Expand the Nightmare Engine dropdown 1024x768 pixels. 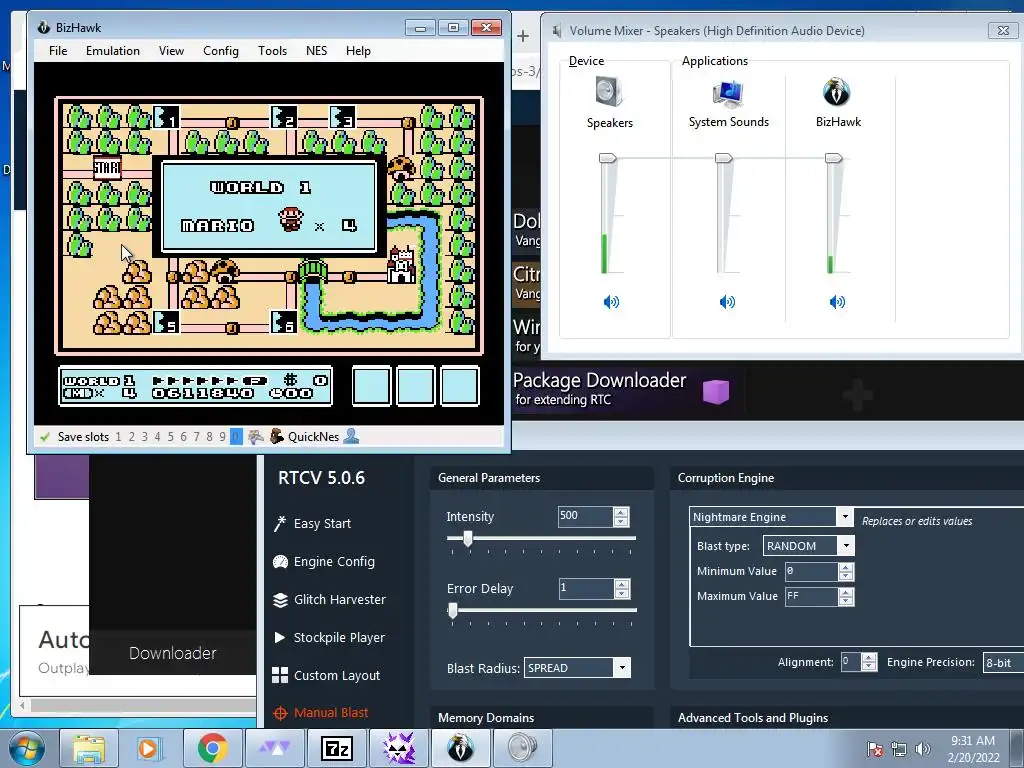845,517
